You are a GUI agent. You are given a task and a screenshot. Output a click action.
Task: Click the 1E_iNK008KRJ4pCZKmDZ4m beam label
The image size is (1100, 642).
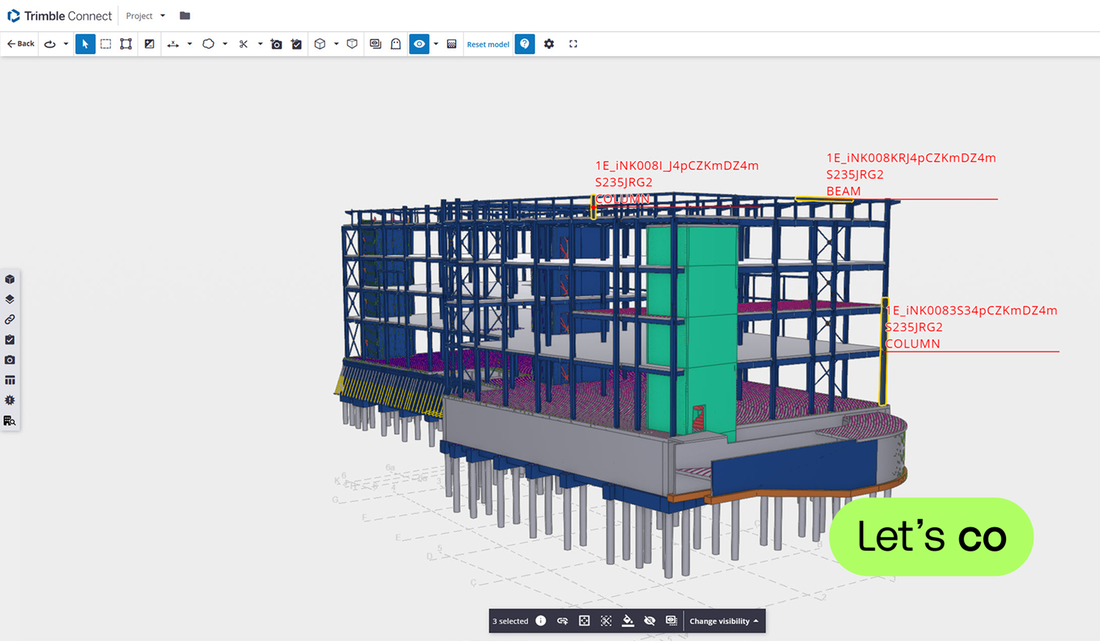(x=911, y=175)
